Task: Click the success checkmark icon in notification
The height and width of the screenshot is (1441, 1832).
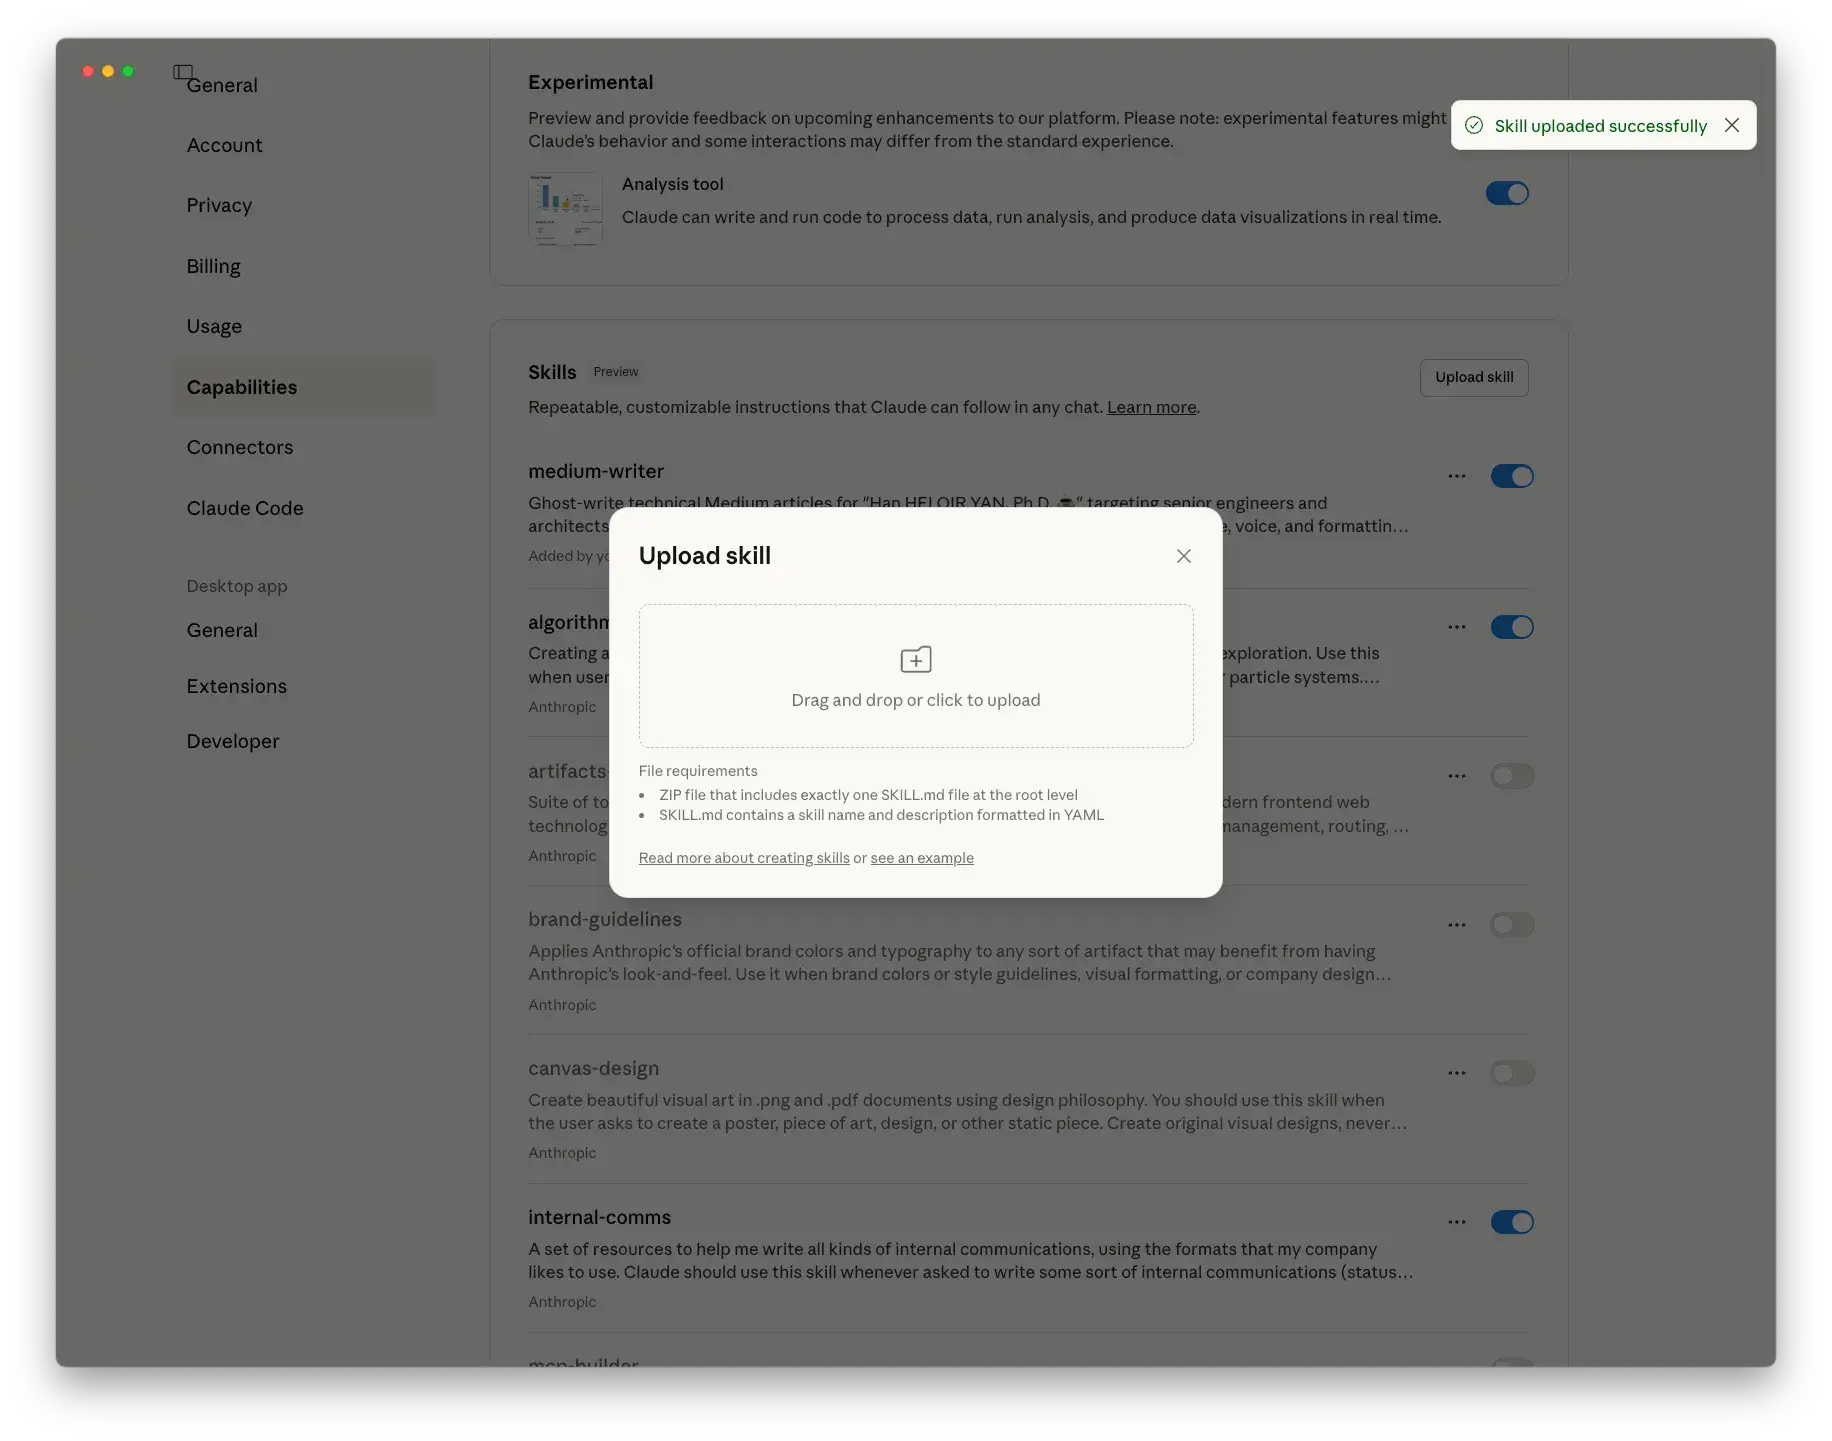Action: pyautogui.click(x=1473, y=125)
